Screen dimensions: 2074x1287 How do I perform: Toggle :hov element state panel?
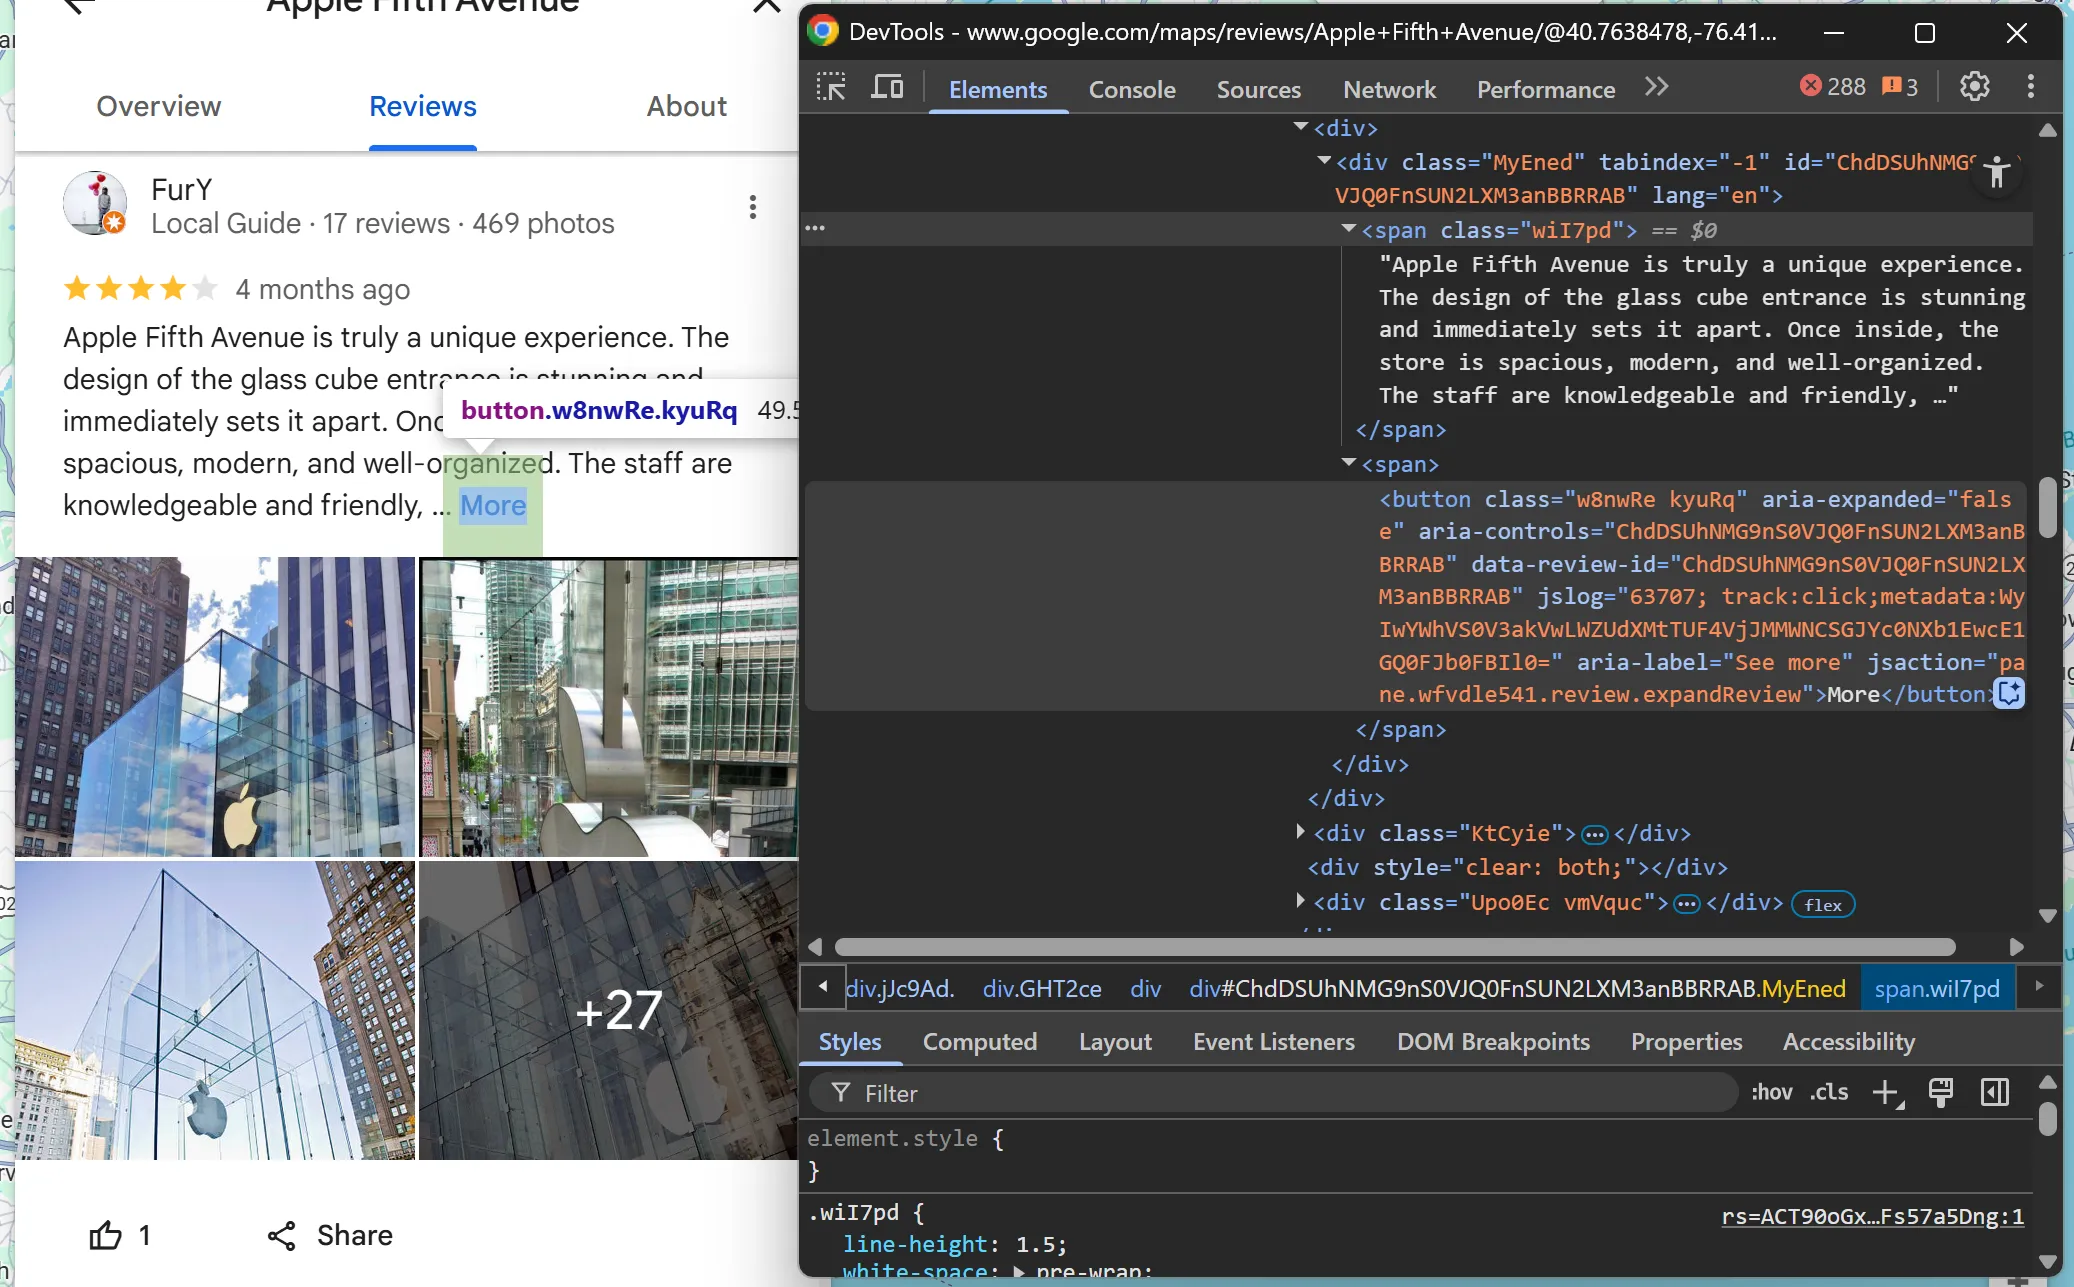point(1771,1093)
